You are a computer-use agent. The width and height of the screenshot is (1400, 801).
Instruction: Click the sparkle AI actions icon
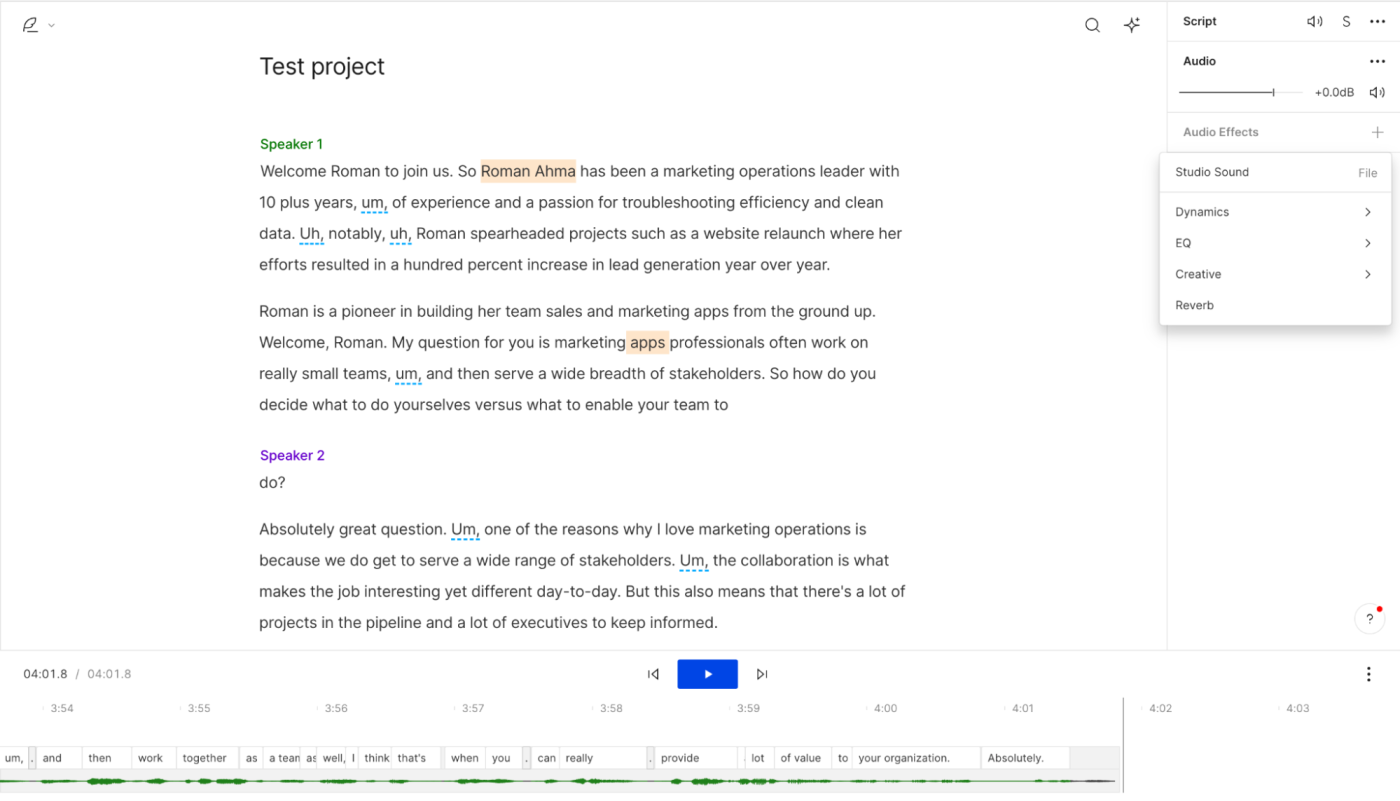1132,25
